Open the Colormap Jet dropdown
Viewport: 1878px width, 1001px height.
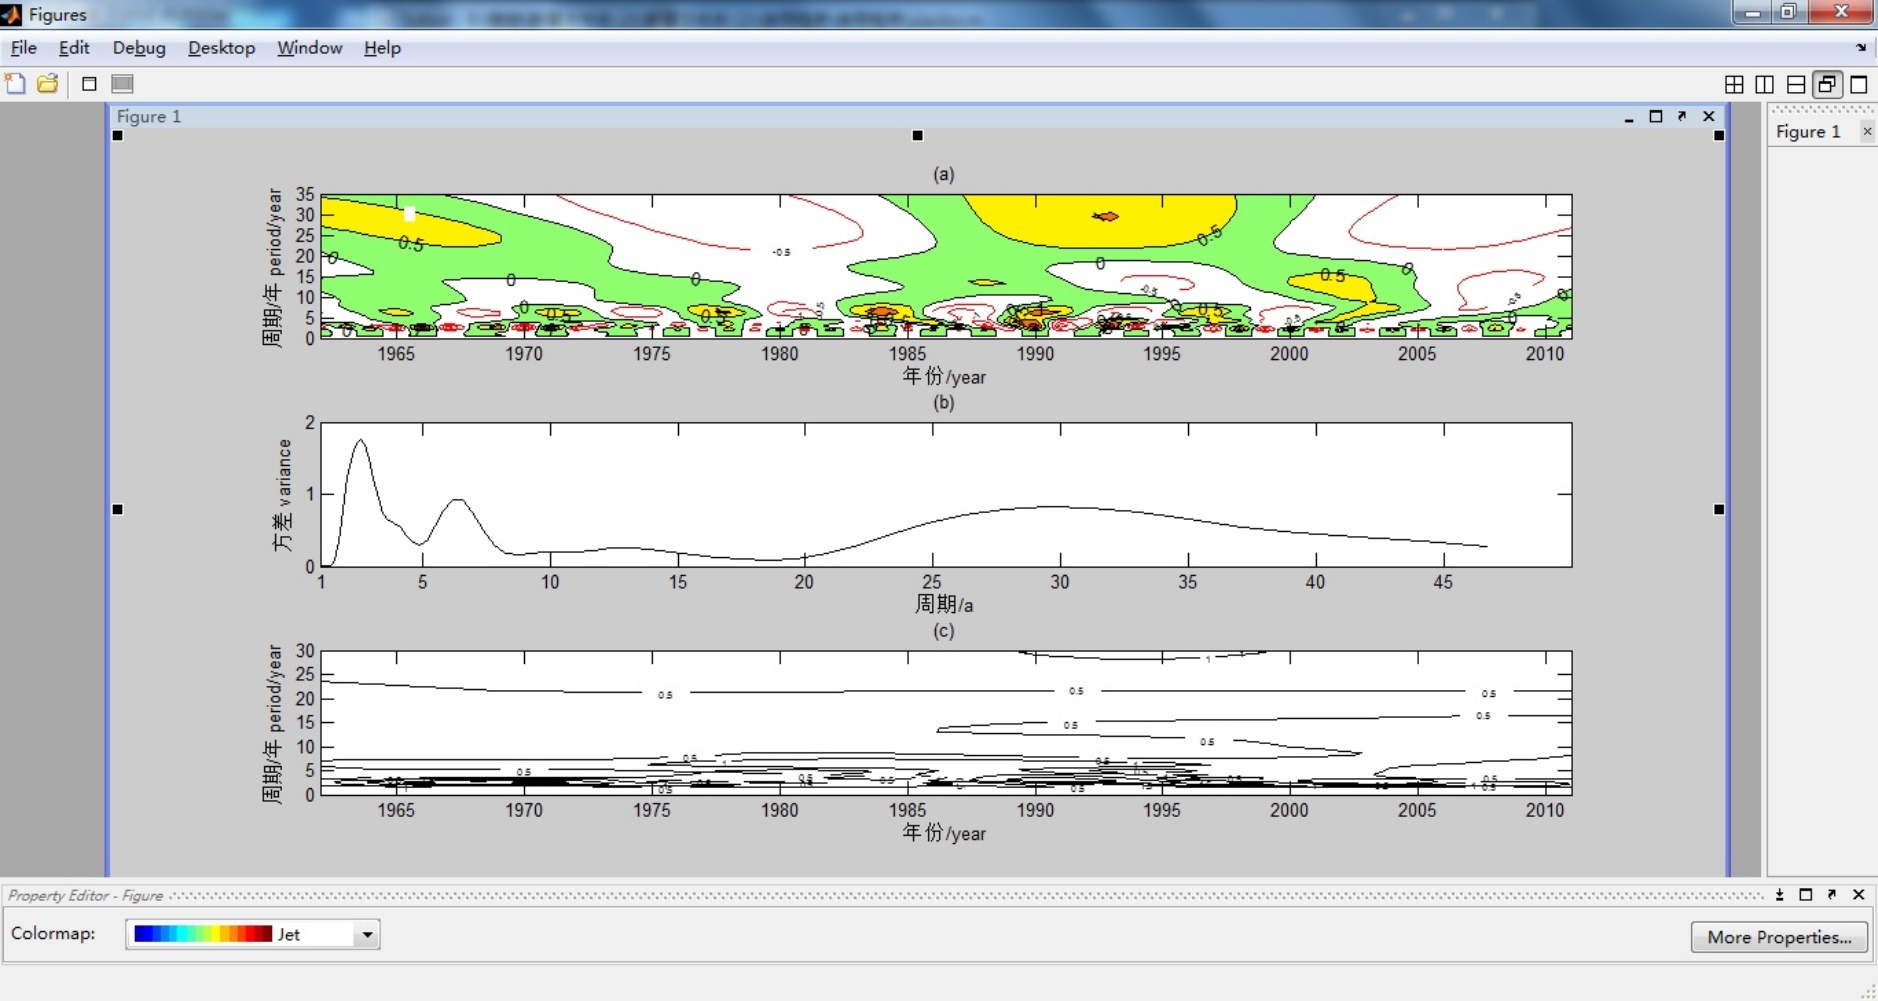(367, 935)
